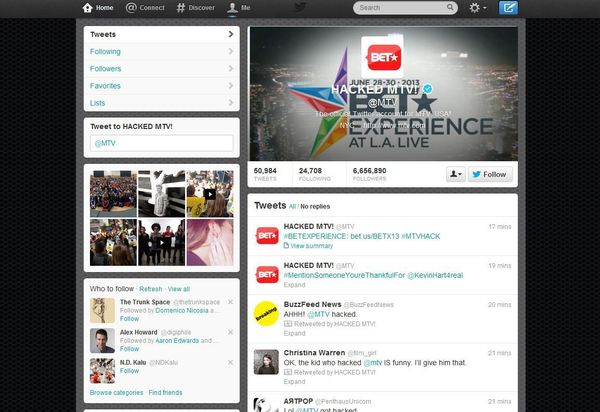Open the Followers list in sidebar
Image resolution: width=600 pixels, height=412 pixels.
click(161, 69)
